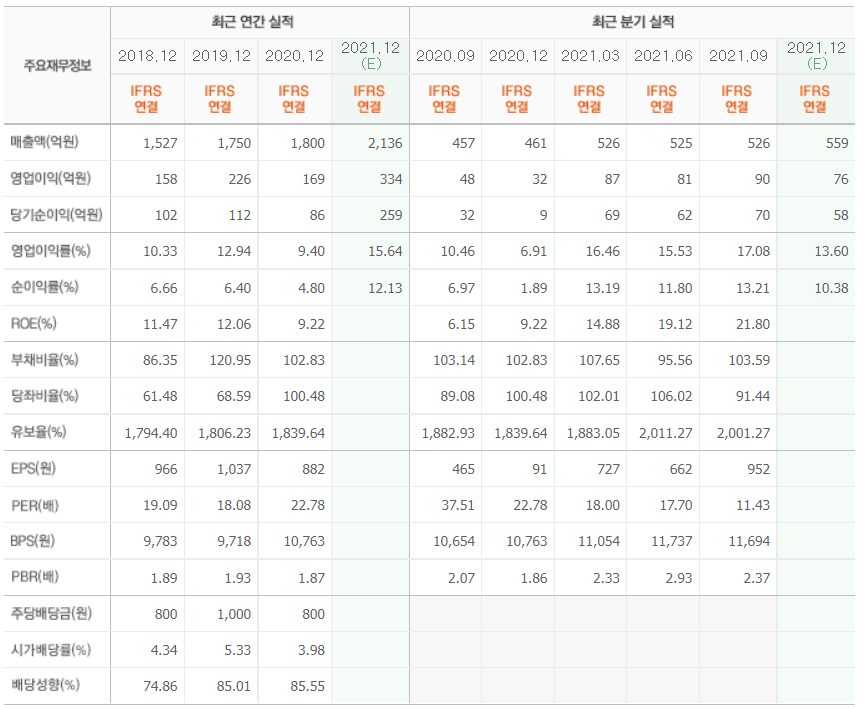Click the 최근 연간 실적 header
This screenshot has height=708, width=863.
pyautogui.click(x=253, y=22)
